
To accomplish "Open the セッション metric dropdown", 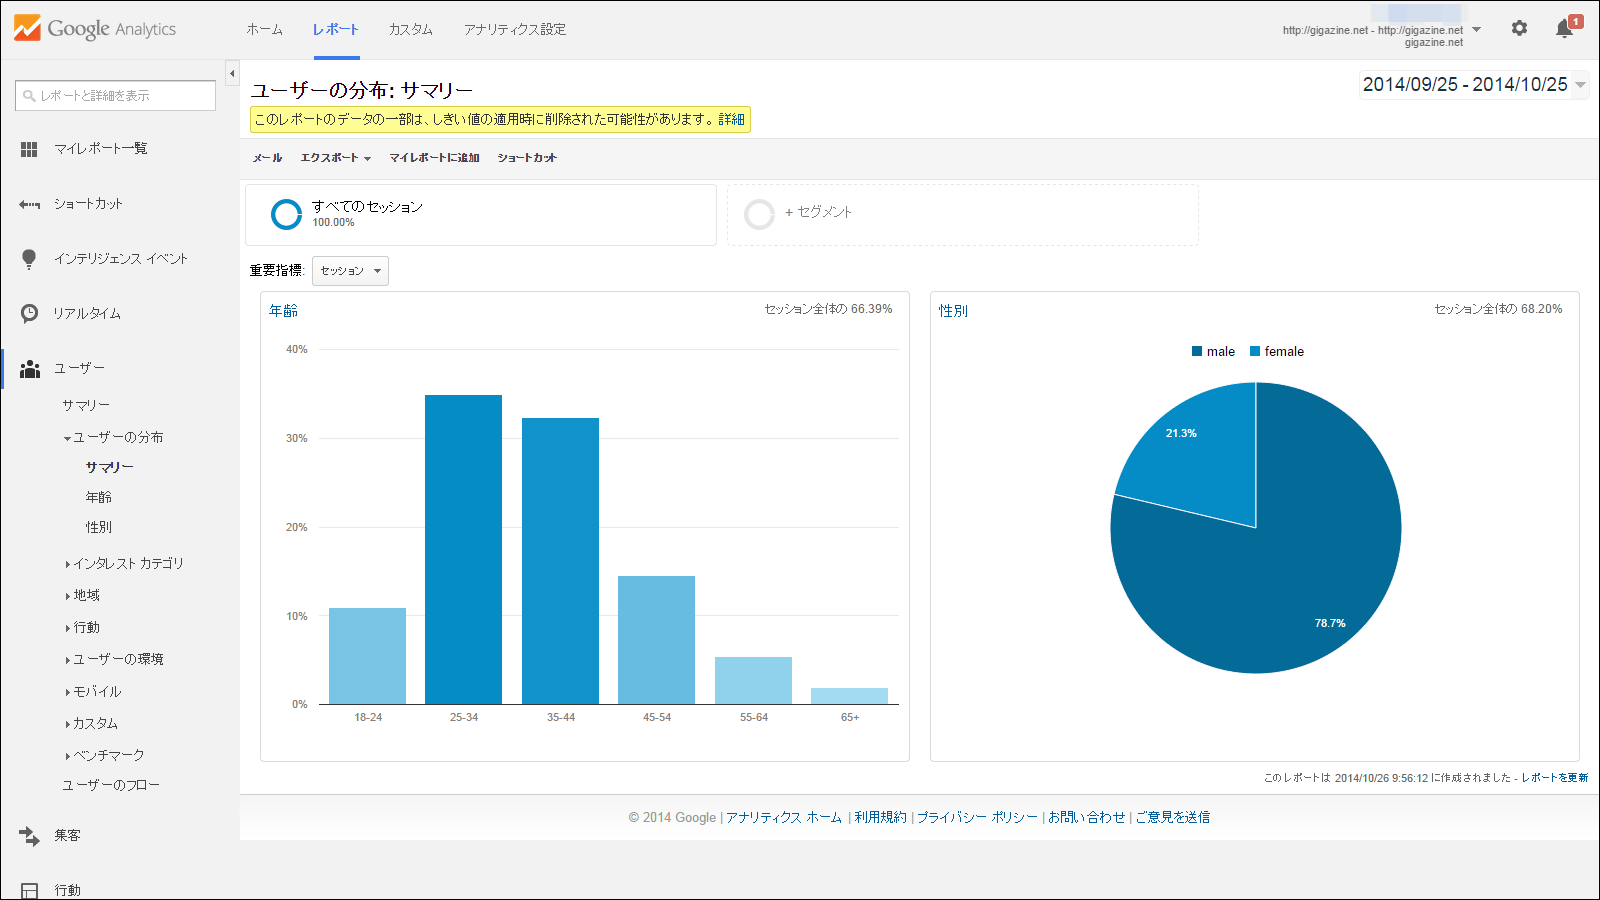I will coord(350,271).
